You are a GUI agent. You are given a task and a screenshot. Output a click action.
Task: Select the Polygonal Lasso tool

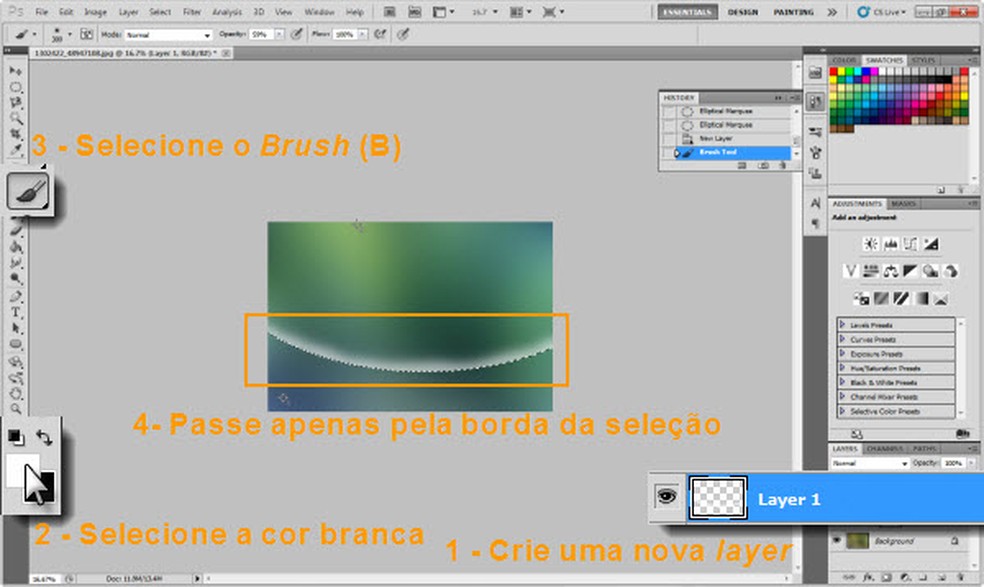(x=16, y=102)
